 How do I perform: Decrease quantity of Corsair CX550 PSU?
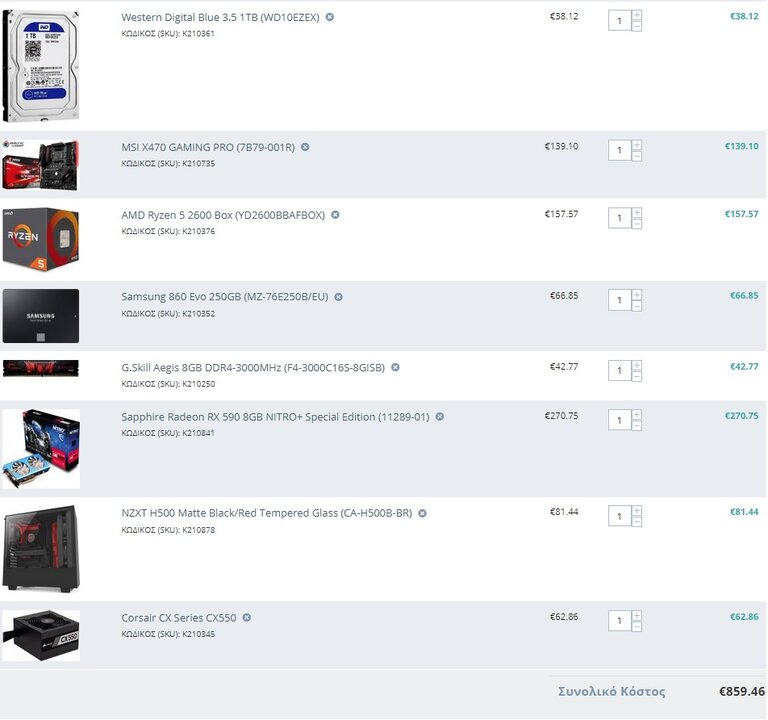point(637,626)
